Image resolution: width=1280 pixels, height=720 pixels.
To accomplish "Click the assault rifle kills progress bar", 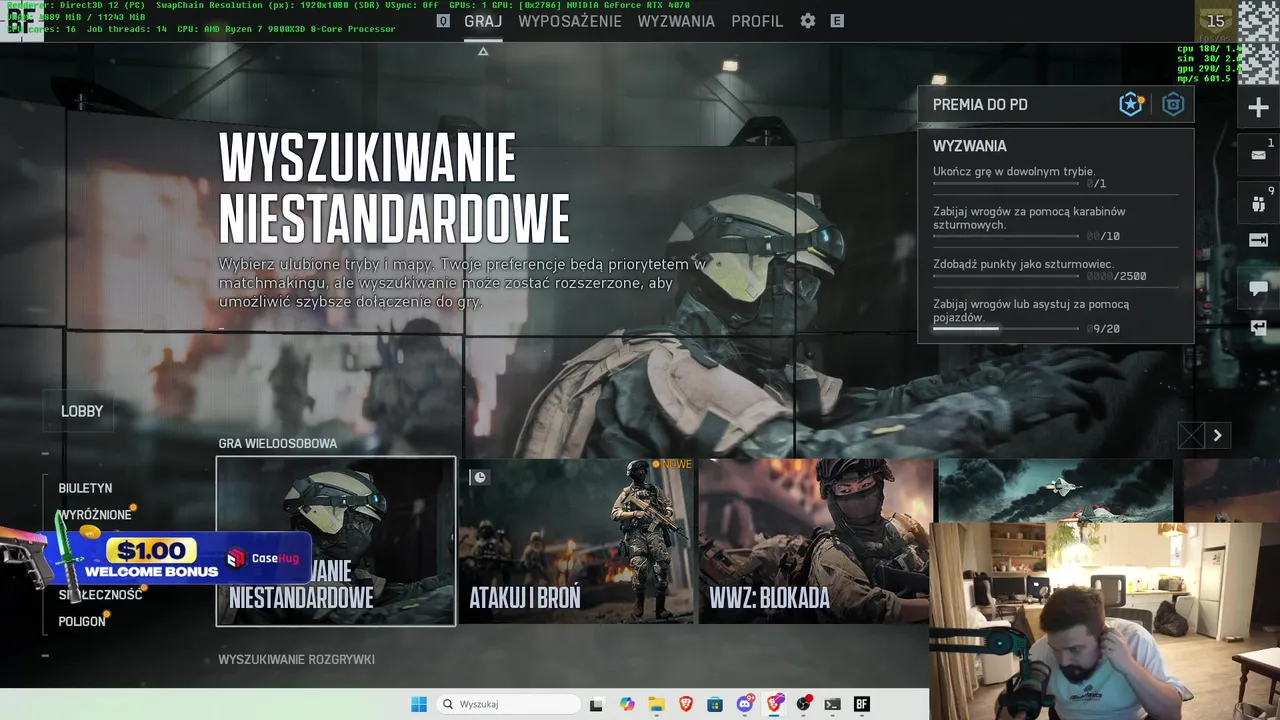I will pyautogui.click(x=1006, y=236).
